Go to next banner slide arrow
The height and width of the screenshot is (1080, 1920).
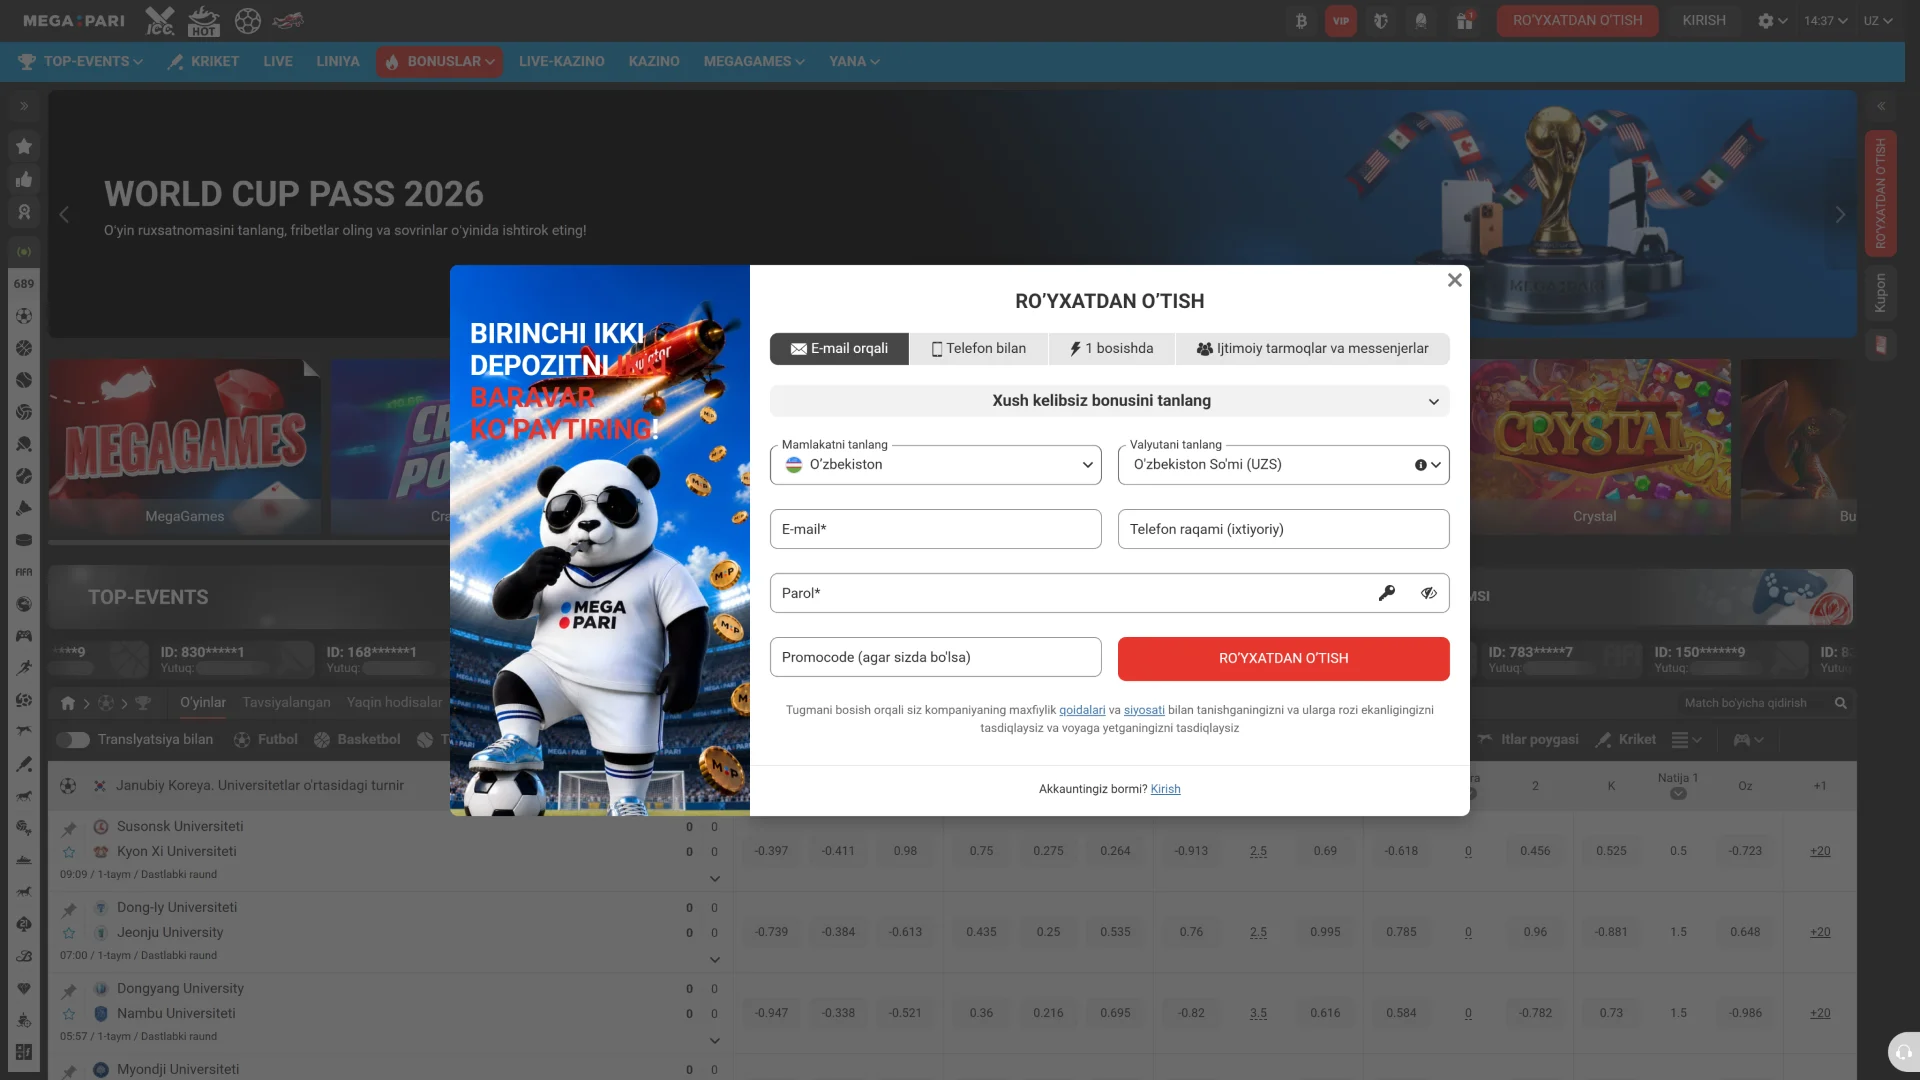pos(1840,215)
